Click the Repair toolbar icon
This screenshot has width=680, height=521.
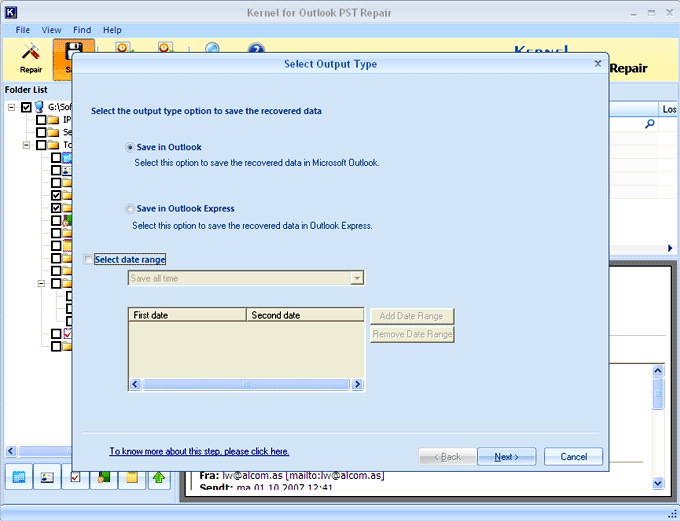click(x=30, y=58)
